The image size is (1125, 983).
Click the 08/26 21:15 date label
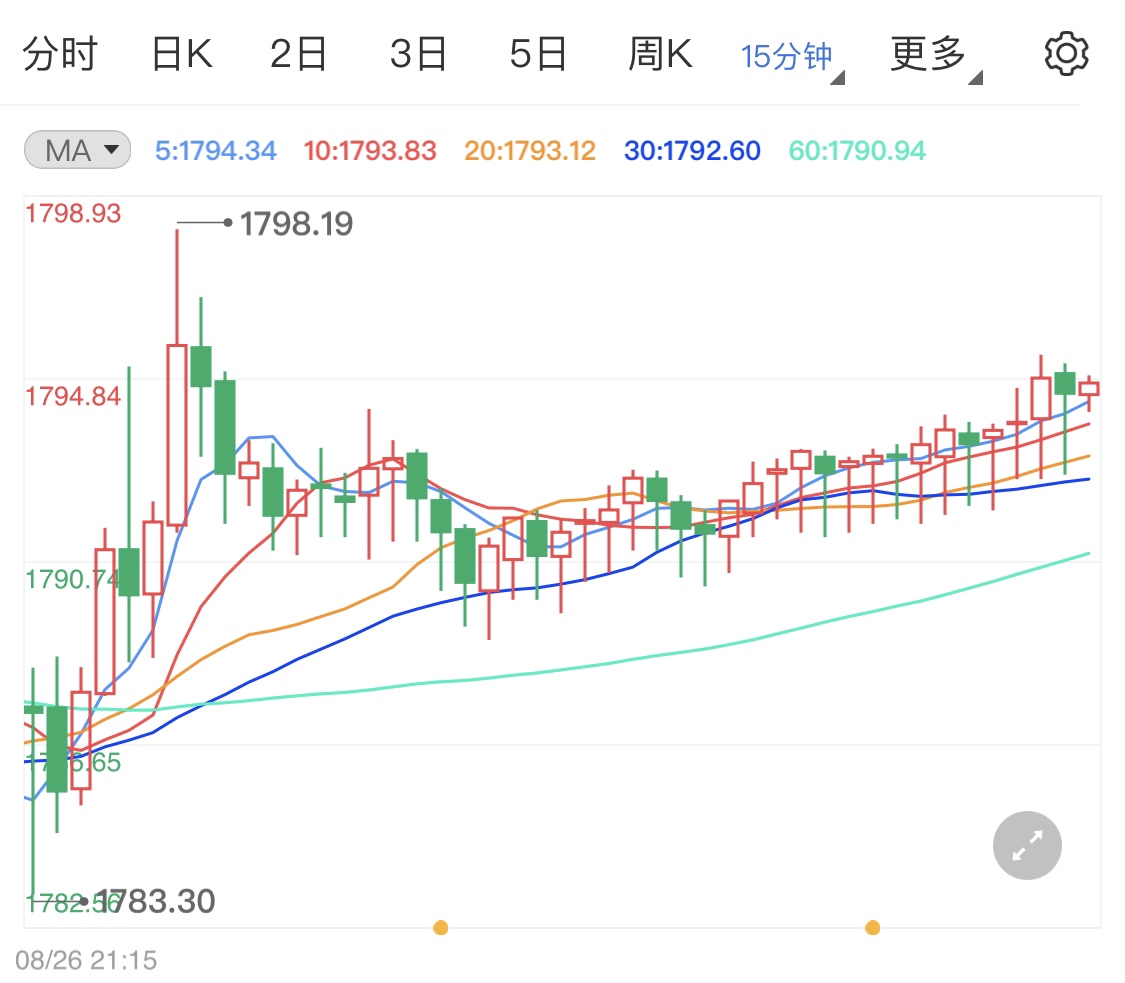(85, 960)
